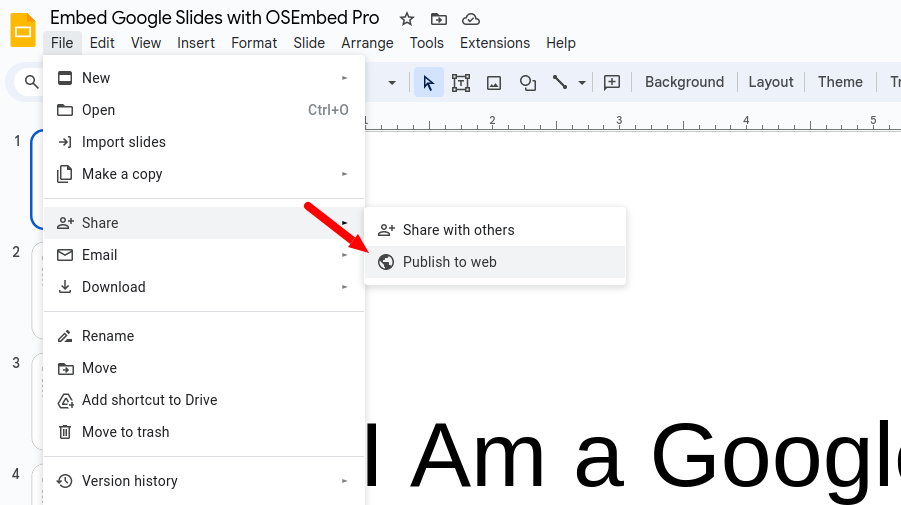
Task: Select Publish to web
Action: (495, 262)
